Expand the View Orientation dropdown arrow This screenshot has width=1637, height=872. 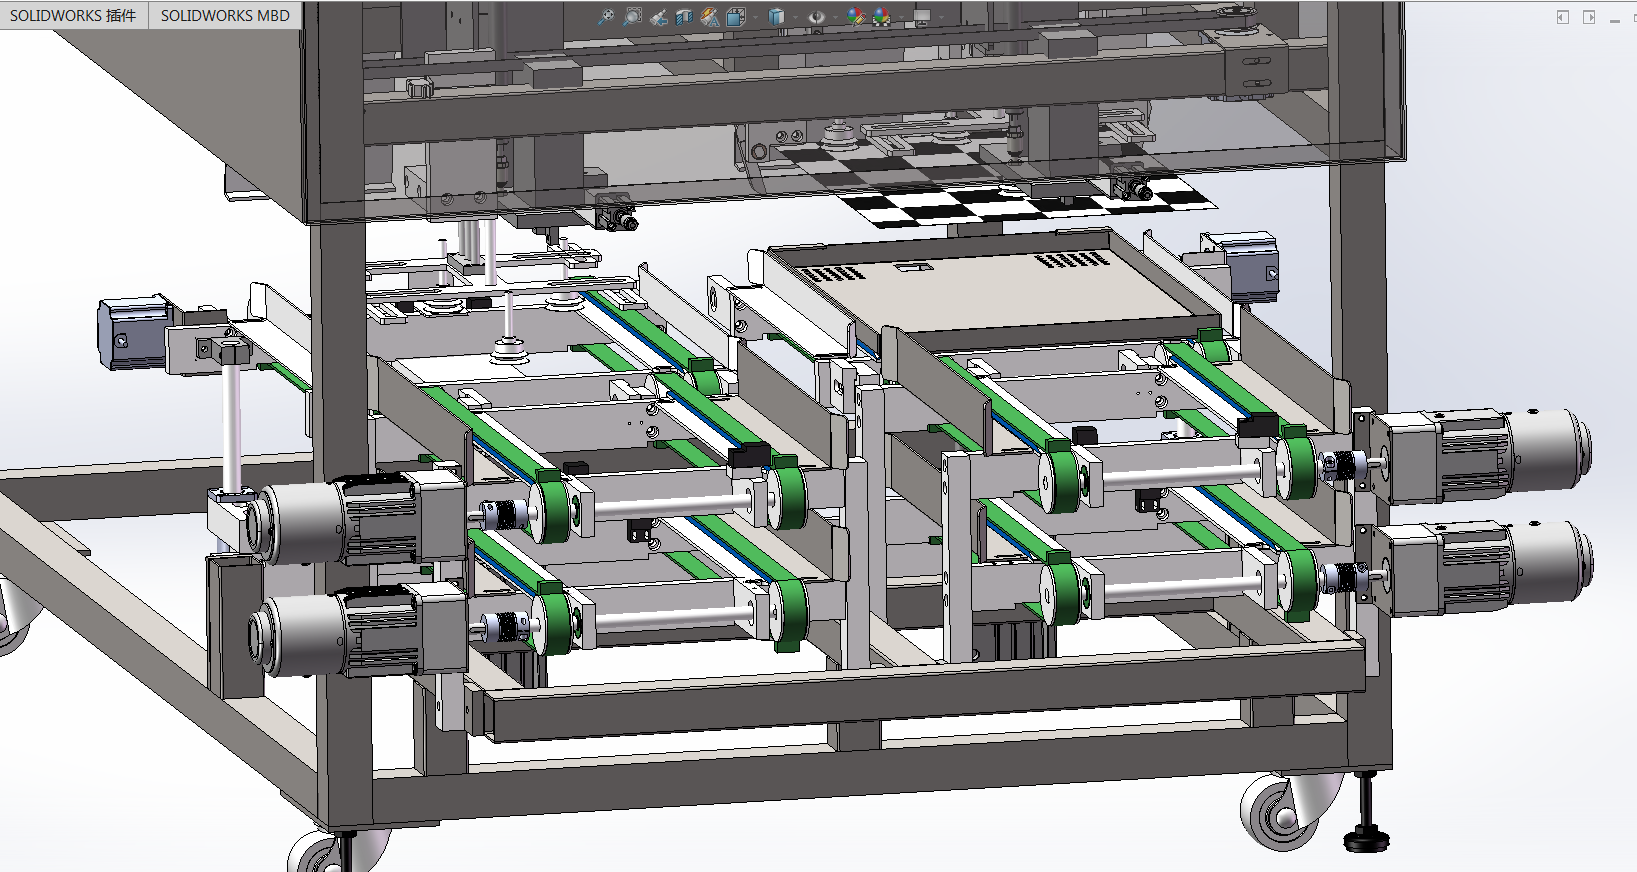[755, 17]
